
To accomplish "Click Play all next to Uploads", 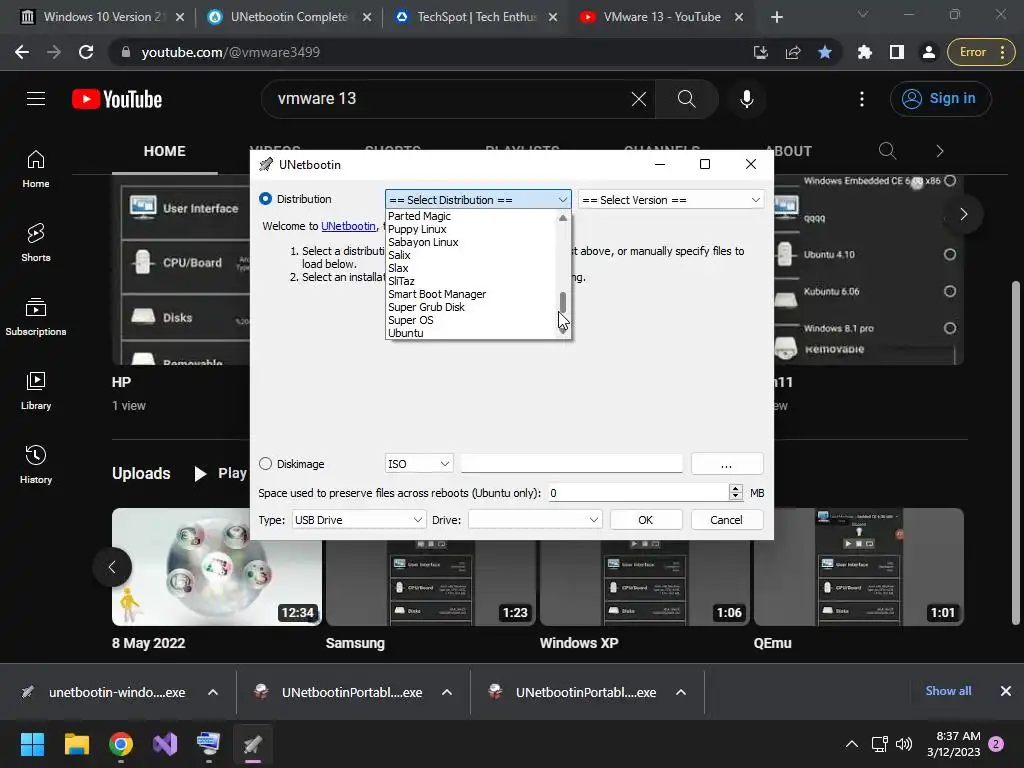I will click(x=221, y=473).
